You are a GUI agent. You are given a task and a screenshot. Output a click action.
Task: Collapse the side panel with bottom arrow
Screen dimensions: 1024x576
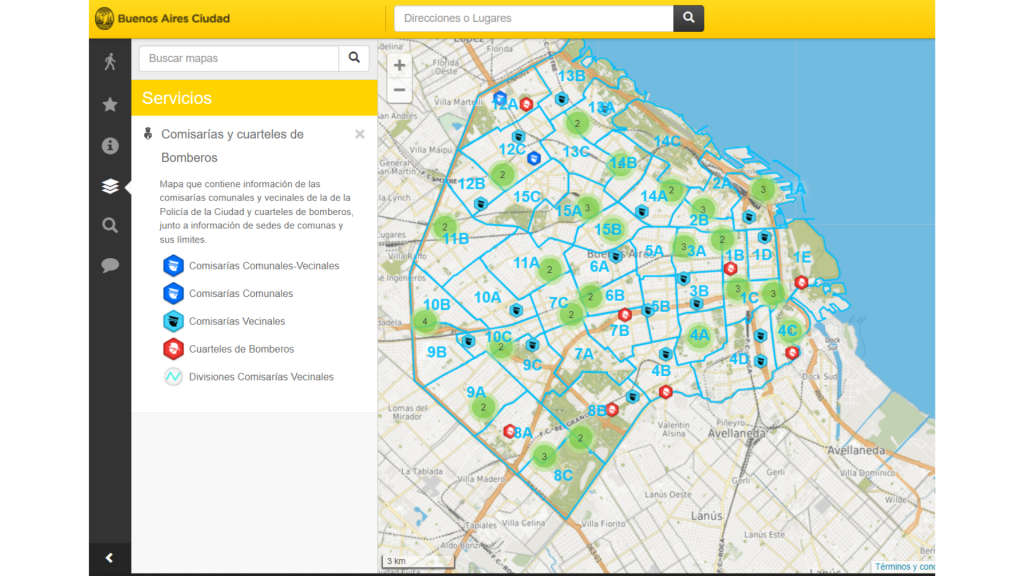point(110,558)
